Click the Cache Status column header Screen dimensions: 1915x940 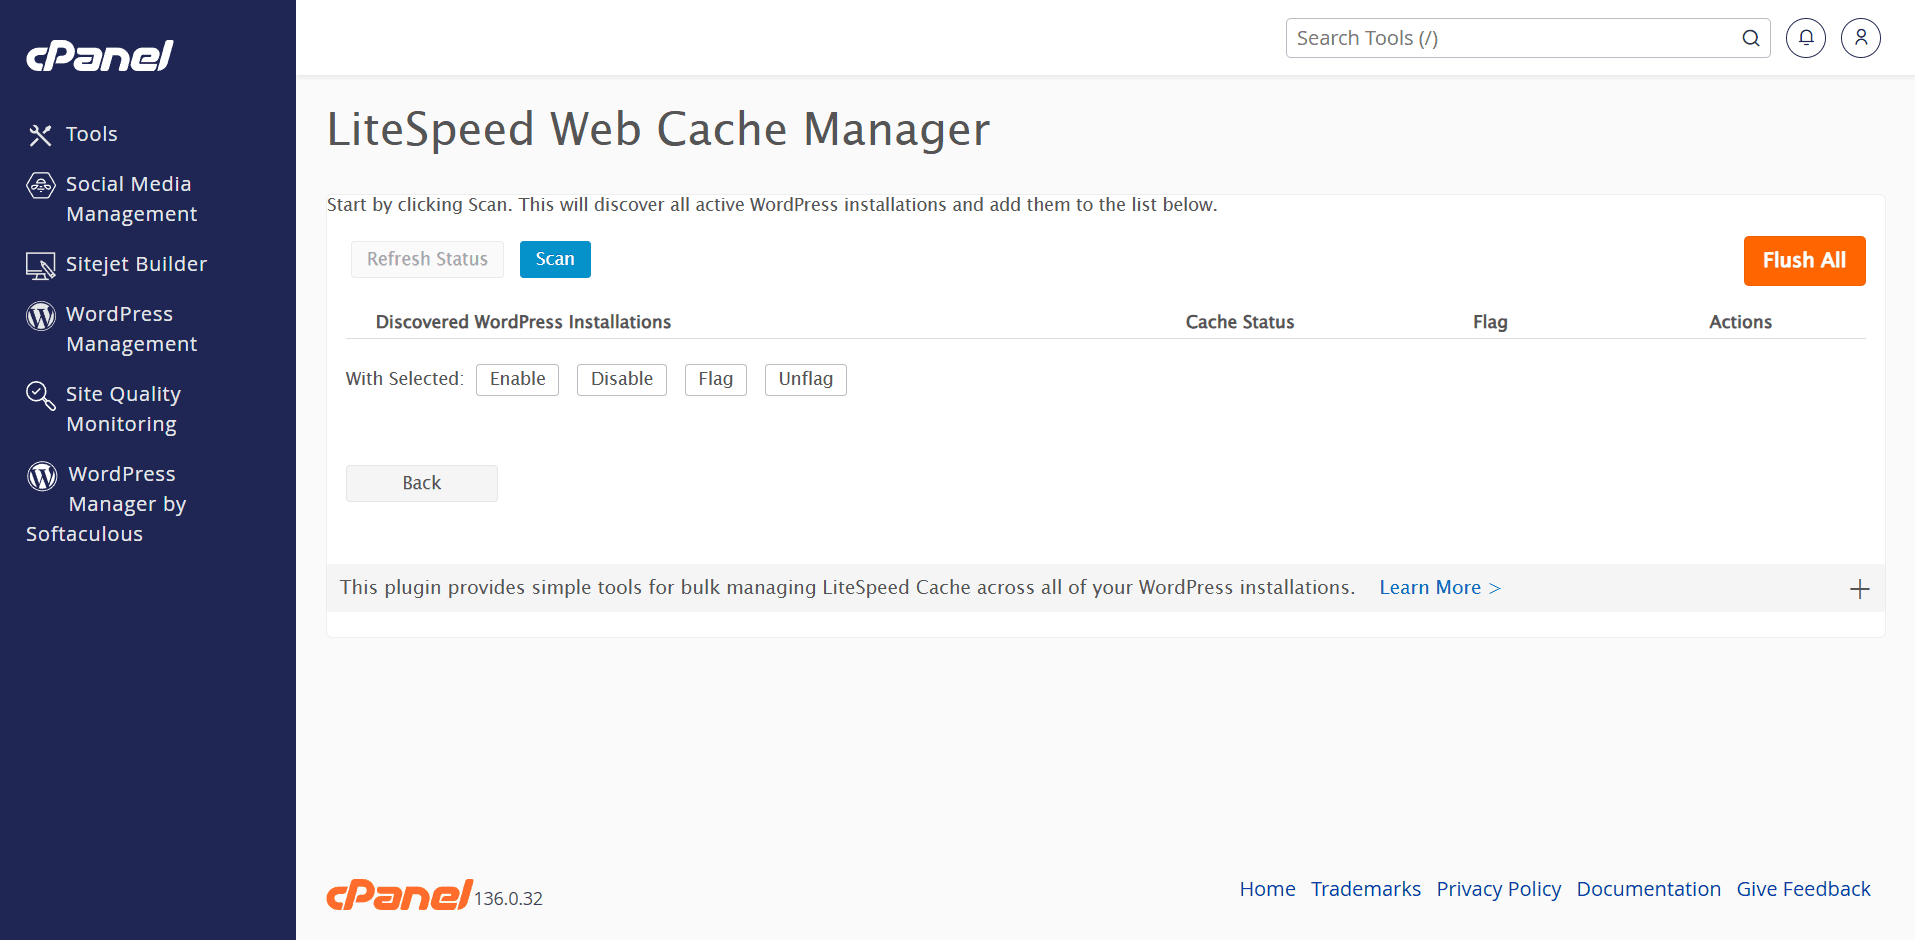pyautogui.click(x=1240, y=322)
